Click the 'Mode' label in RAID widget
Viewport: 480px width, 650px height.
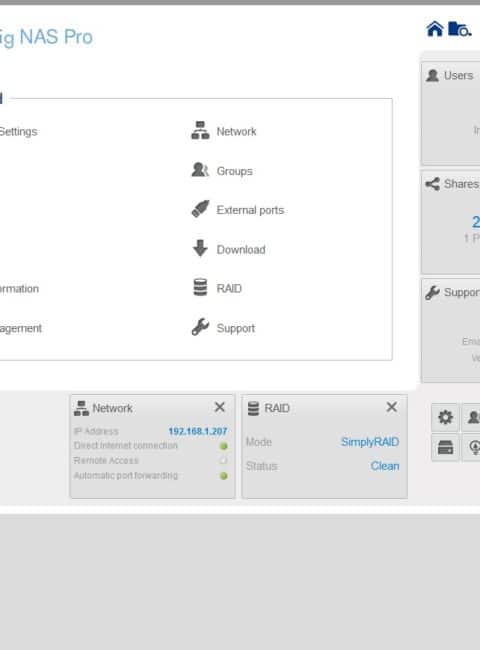pos(259,442)
